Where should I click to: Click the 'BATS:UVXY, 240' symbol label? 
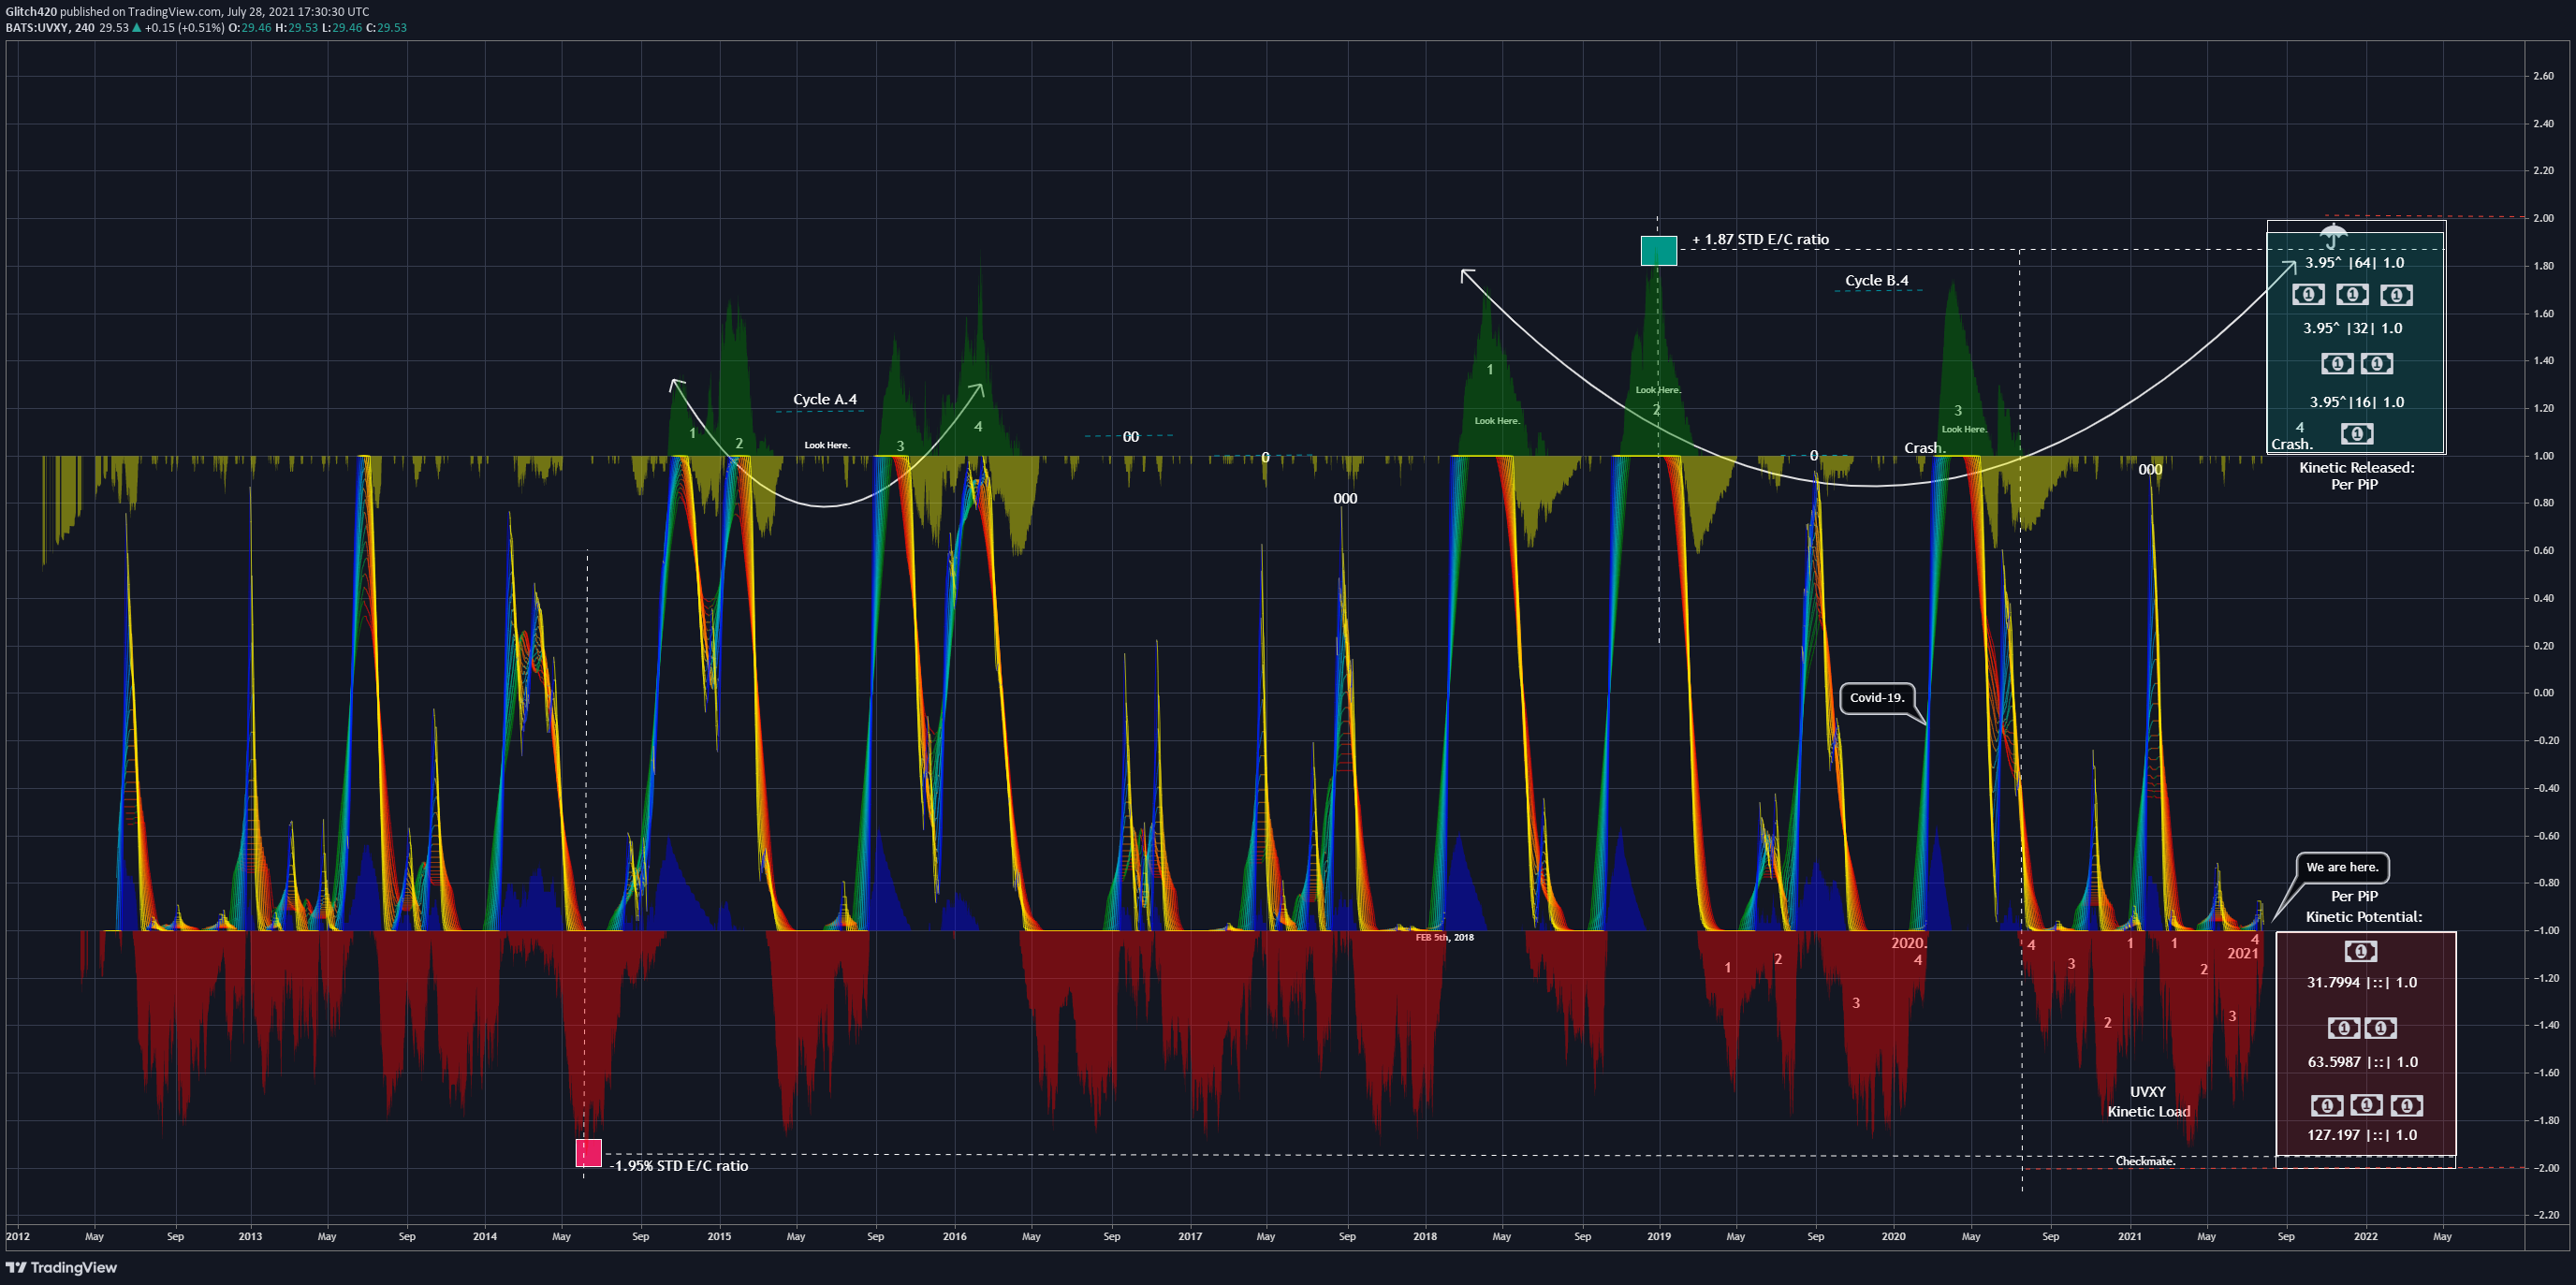tap(50, 28)
